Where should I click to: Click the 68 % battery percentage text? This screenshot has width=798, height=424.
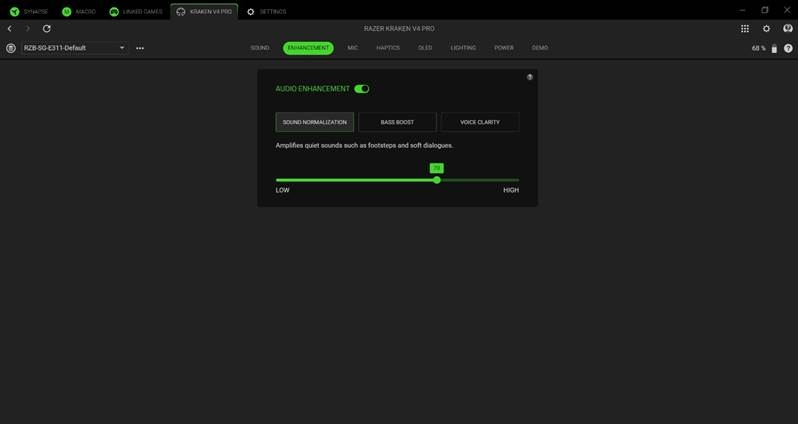point(758,48)
